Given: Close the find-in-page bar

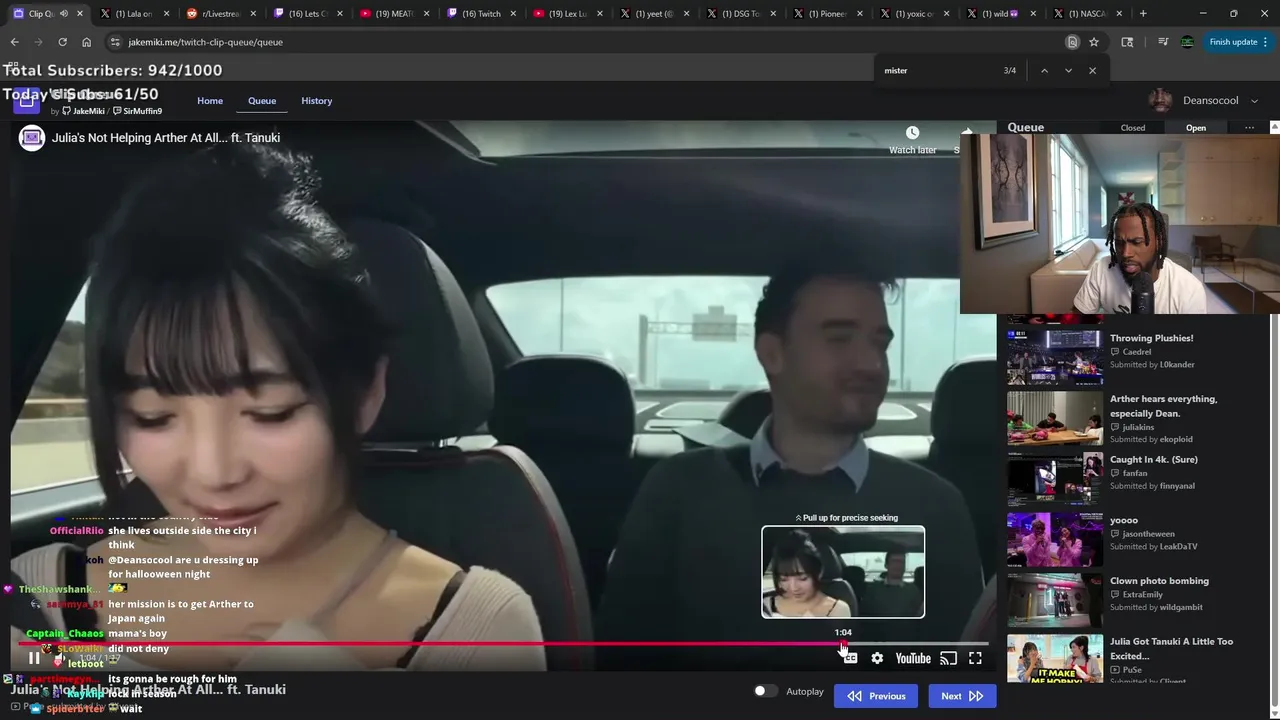Looking at the screenshot, I should click(1092, 71).
